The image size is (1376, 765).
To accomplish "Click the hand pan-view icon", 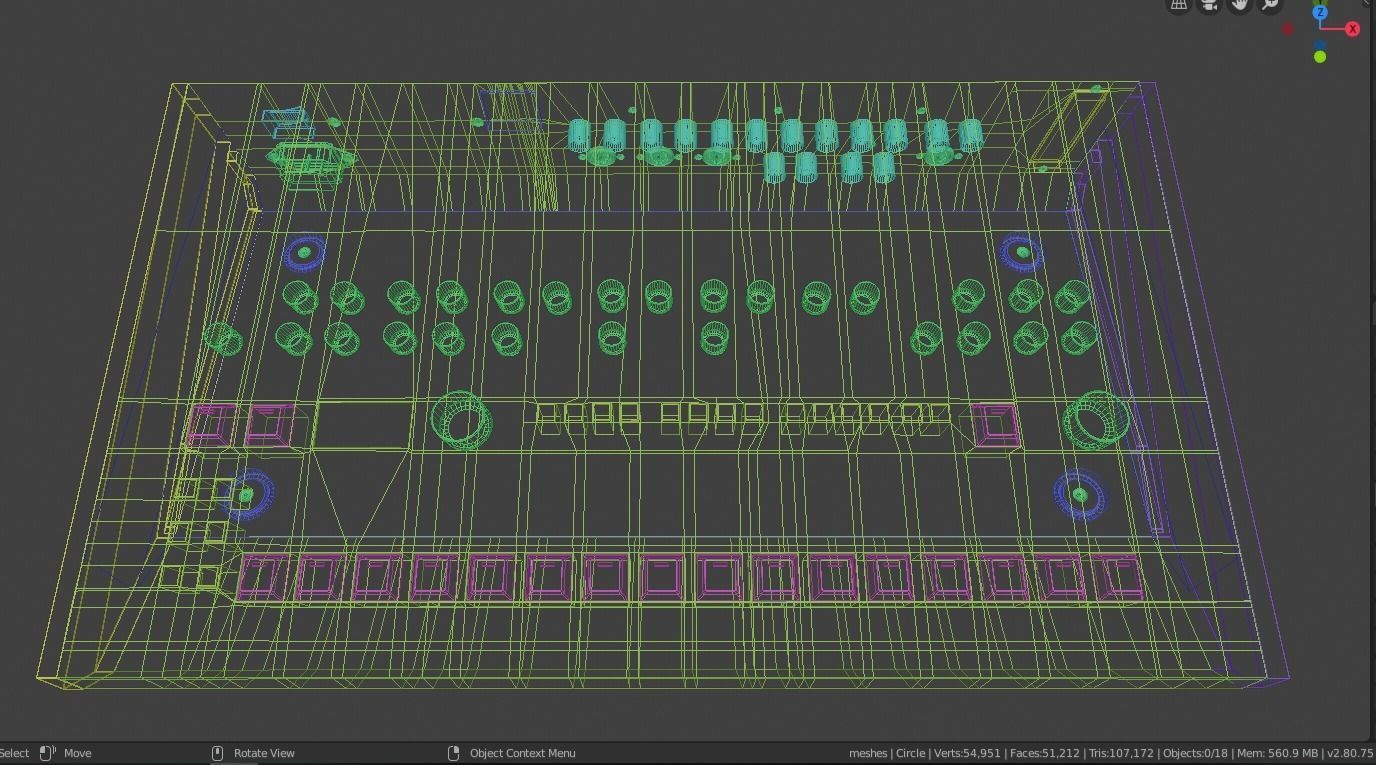I will 1240,4.
